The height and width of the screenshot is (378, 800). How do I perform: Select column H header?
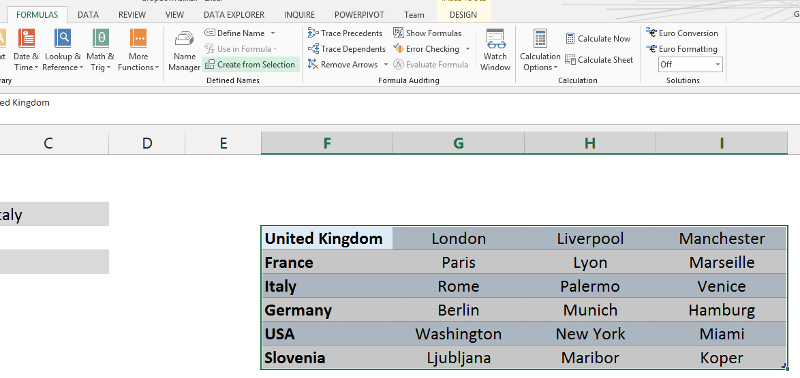(590, 143)
